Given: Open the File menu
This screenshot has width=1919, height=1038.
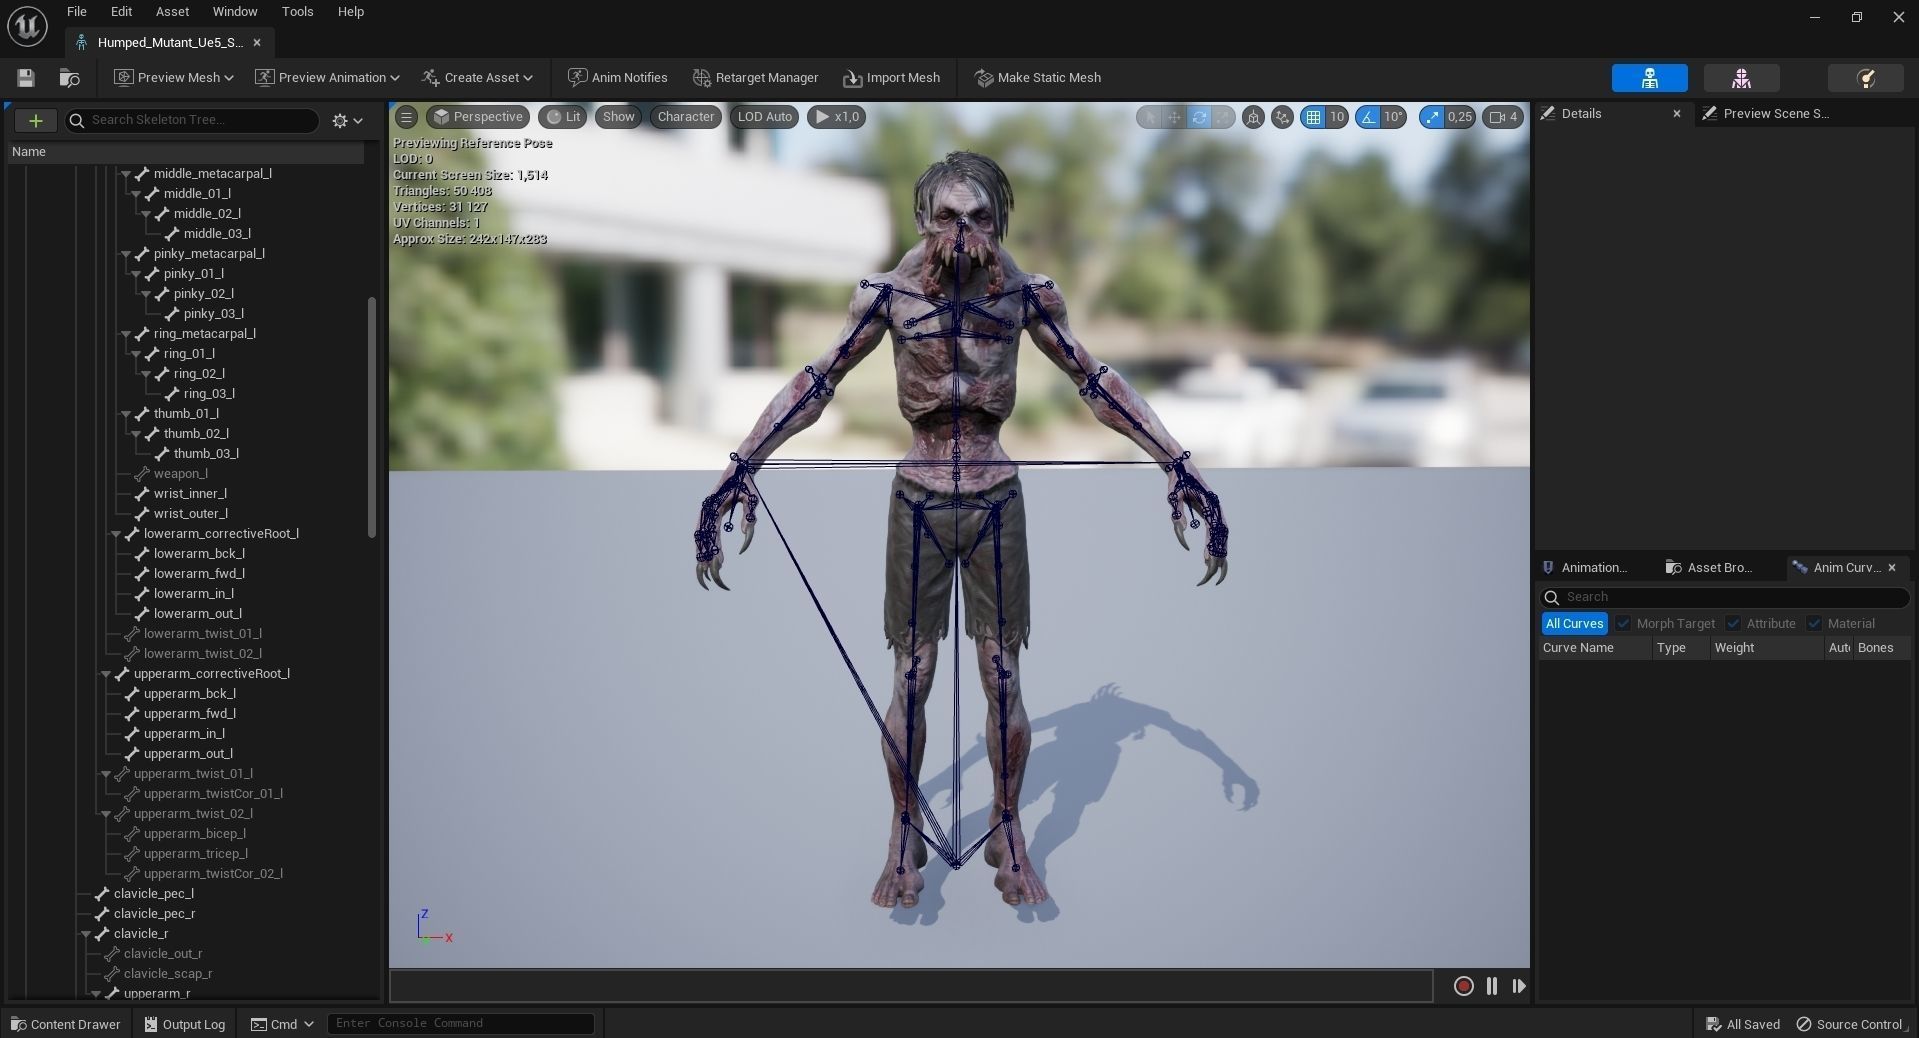Looking at the screenshot, I should [77, 12].
